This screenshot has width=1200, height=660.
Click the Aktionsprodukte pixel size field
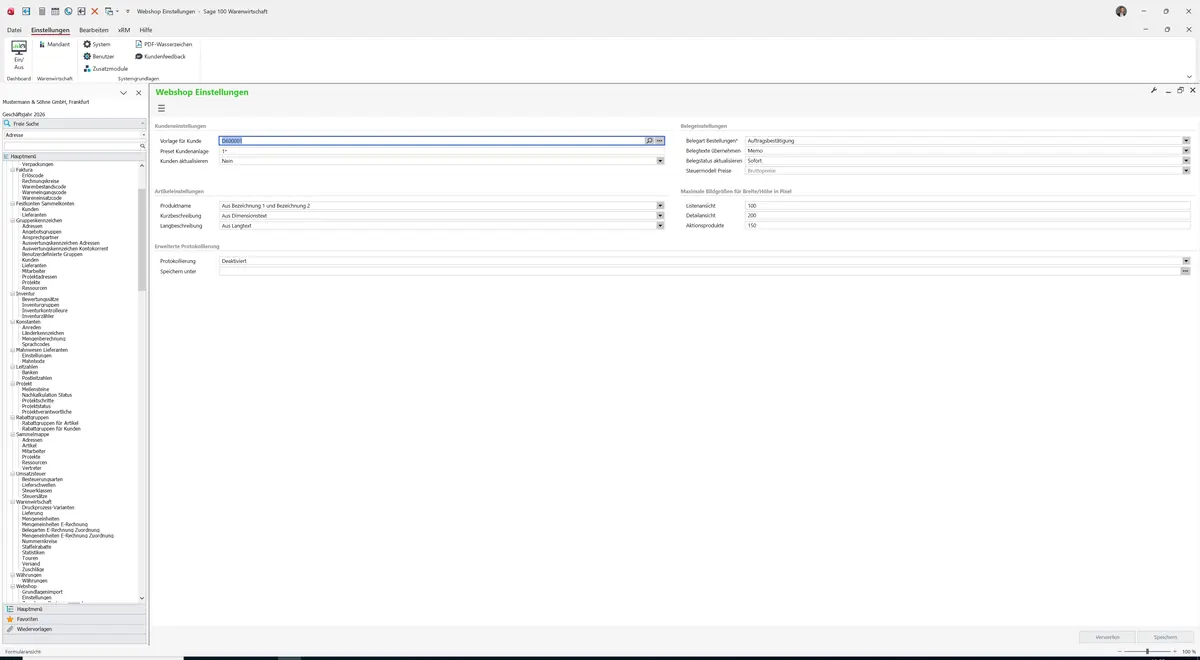coord(968,225)
